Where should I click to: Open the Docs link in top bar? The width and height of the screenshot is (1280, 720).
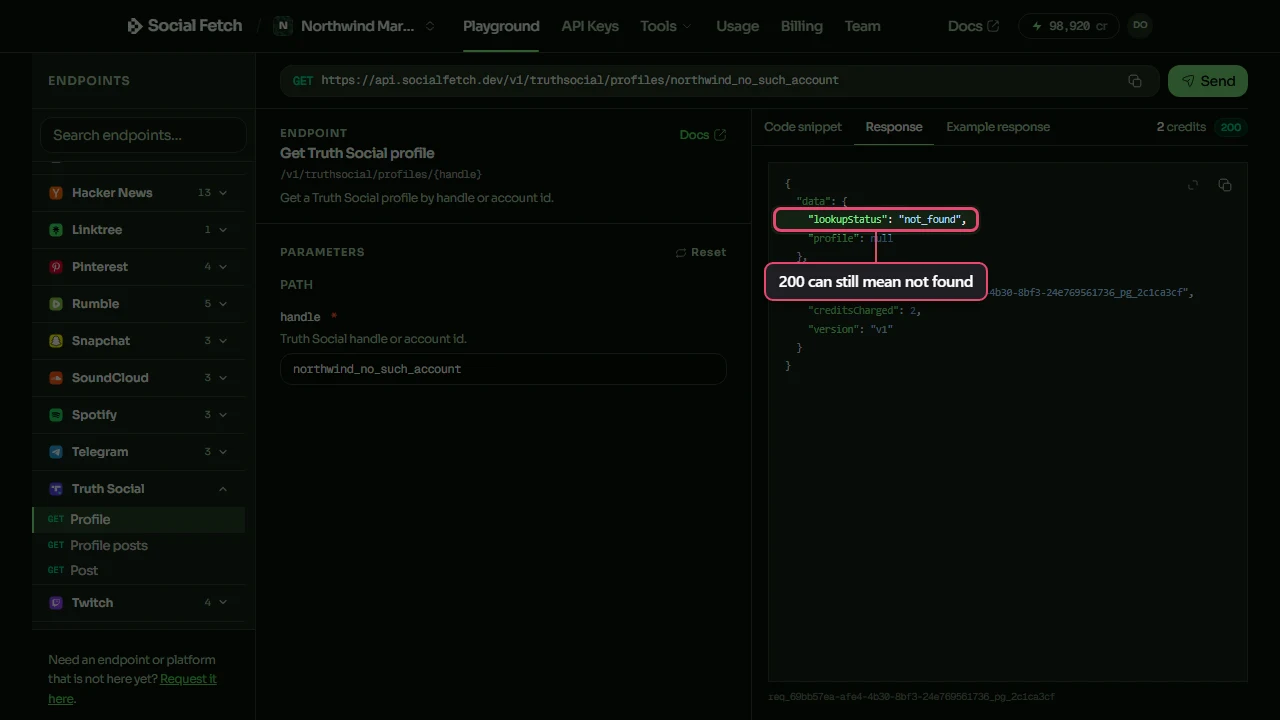(x=973, y=26)
